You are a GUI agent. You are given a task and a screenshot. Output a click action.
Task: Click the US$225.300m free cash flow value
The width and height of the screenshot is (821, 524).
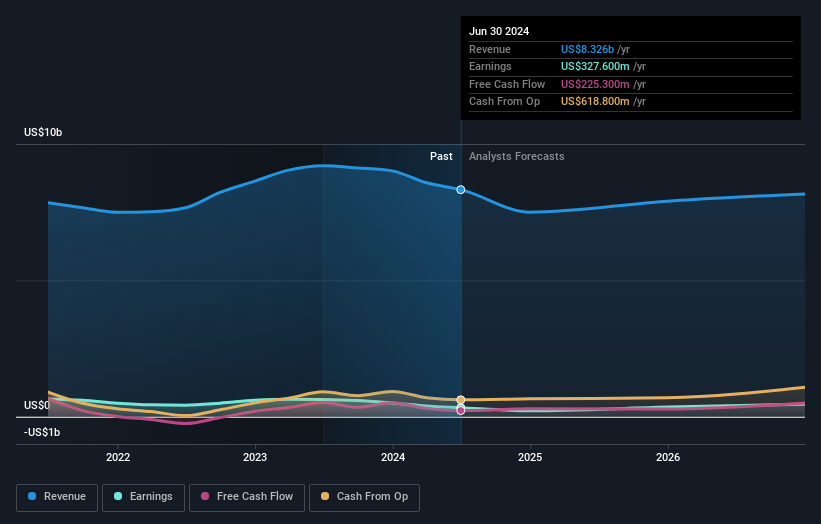(595, 84)
